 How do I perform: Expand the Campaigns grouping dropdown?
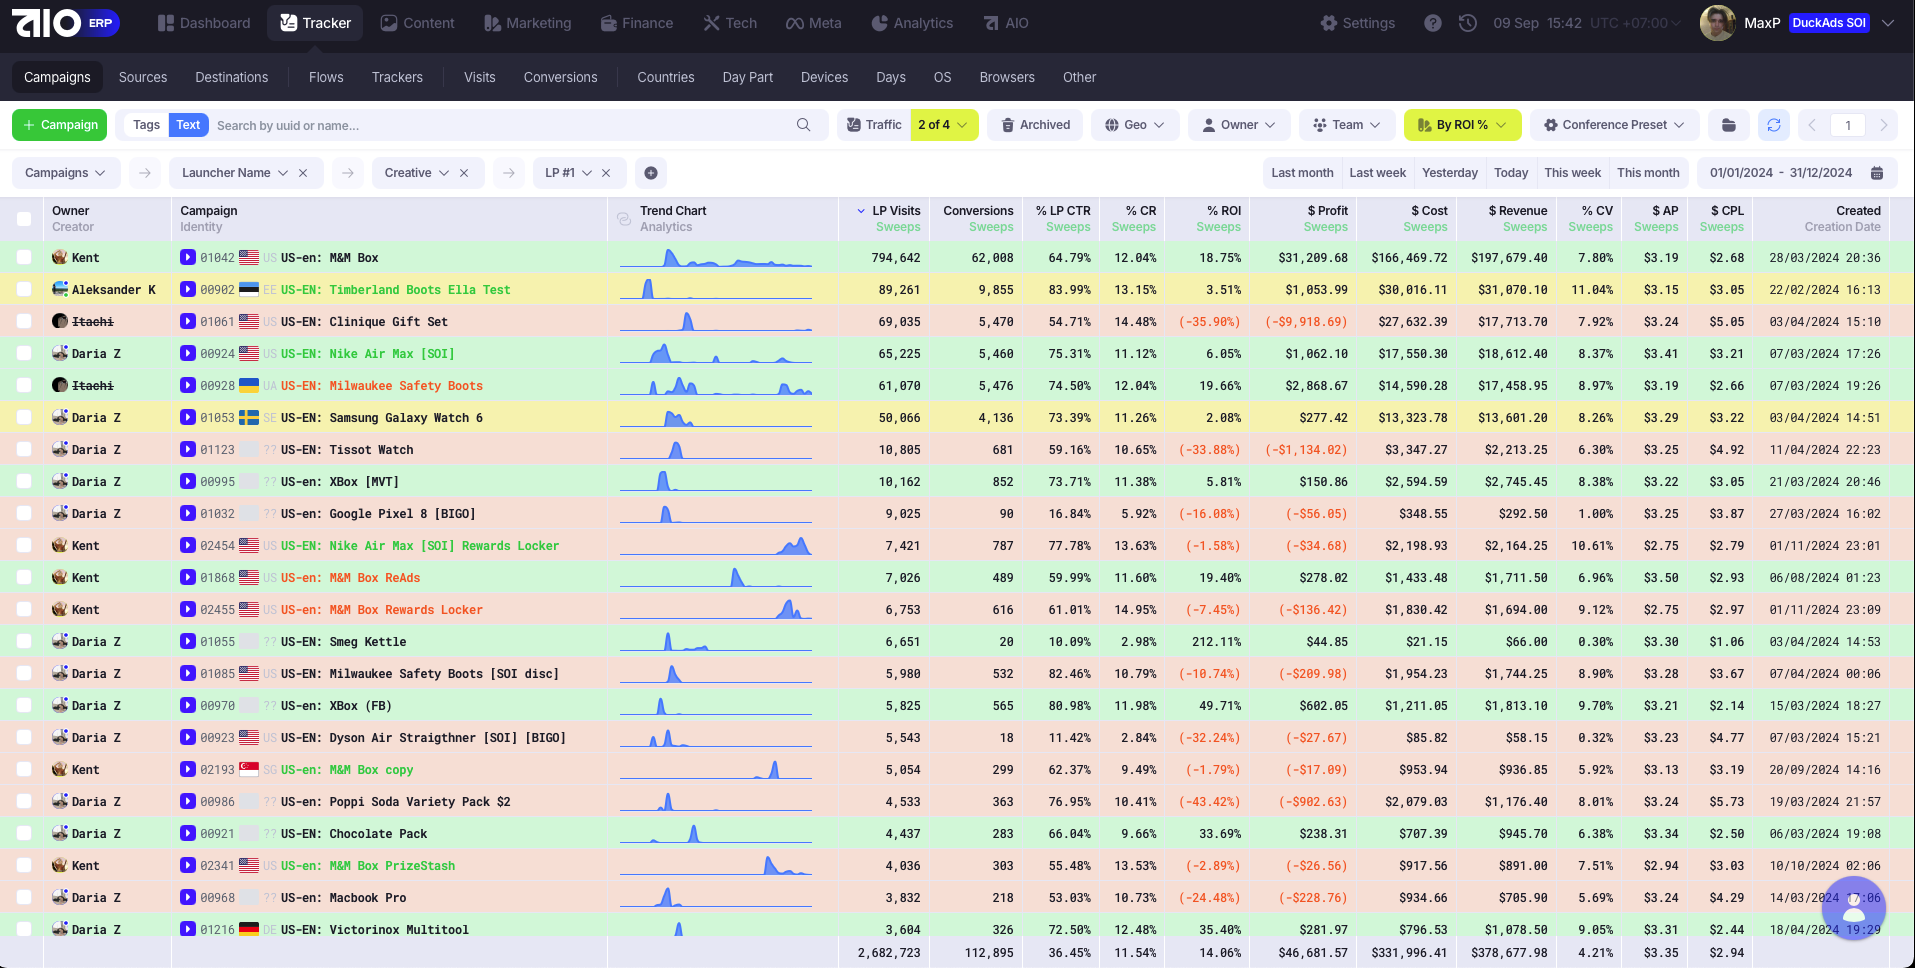click(66, 173)
